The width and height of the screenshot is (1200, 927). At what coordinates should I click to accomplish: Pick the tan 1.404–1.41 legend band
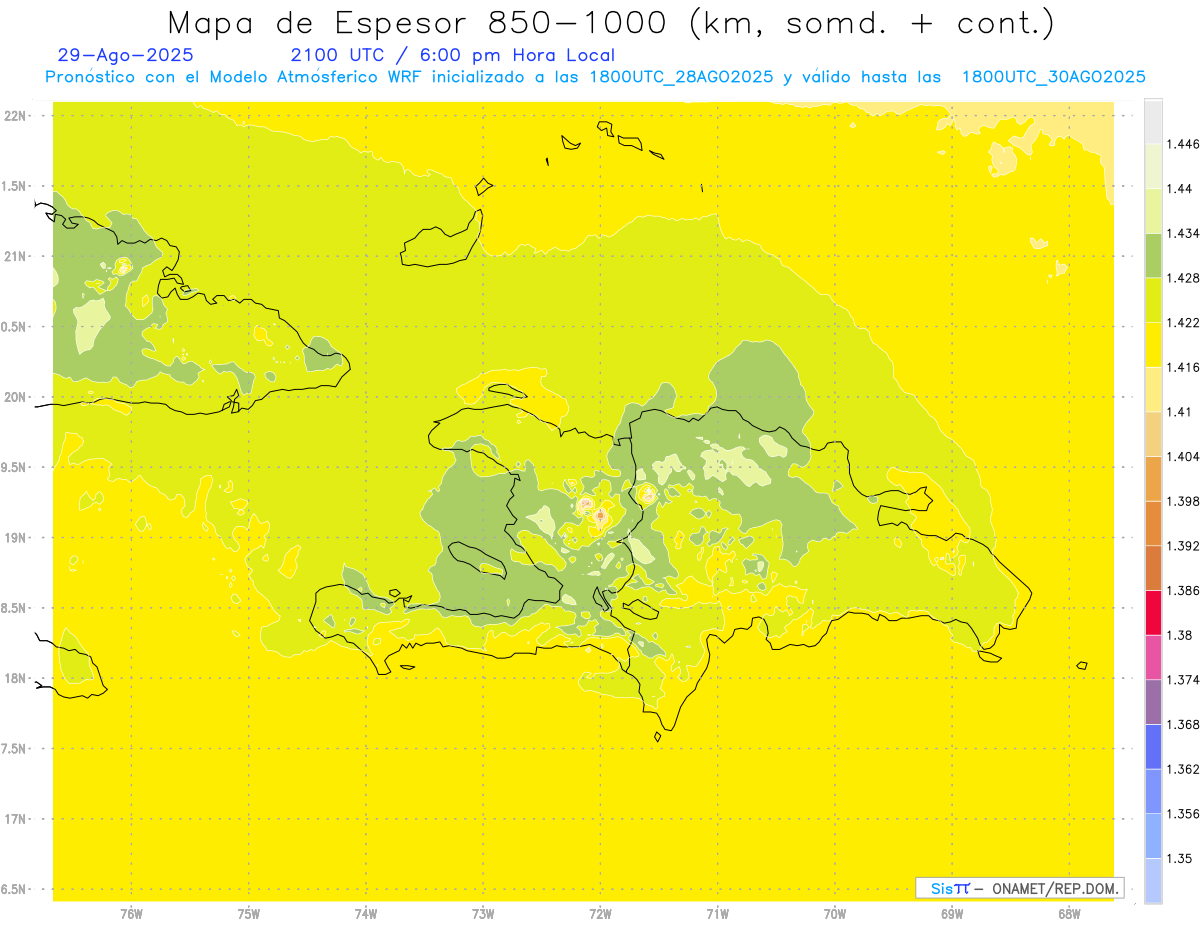tap(1153, 434)
